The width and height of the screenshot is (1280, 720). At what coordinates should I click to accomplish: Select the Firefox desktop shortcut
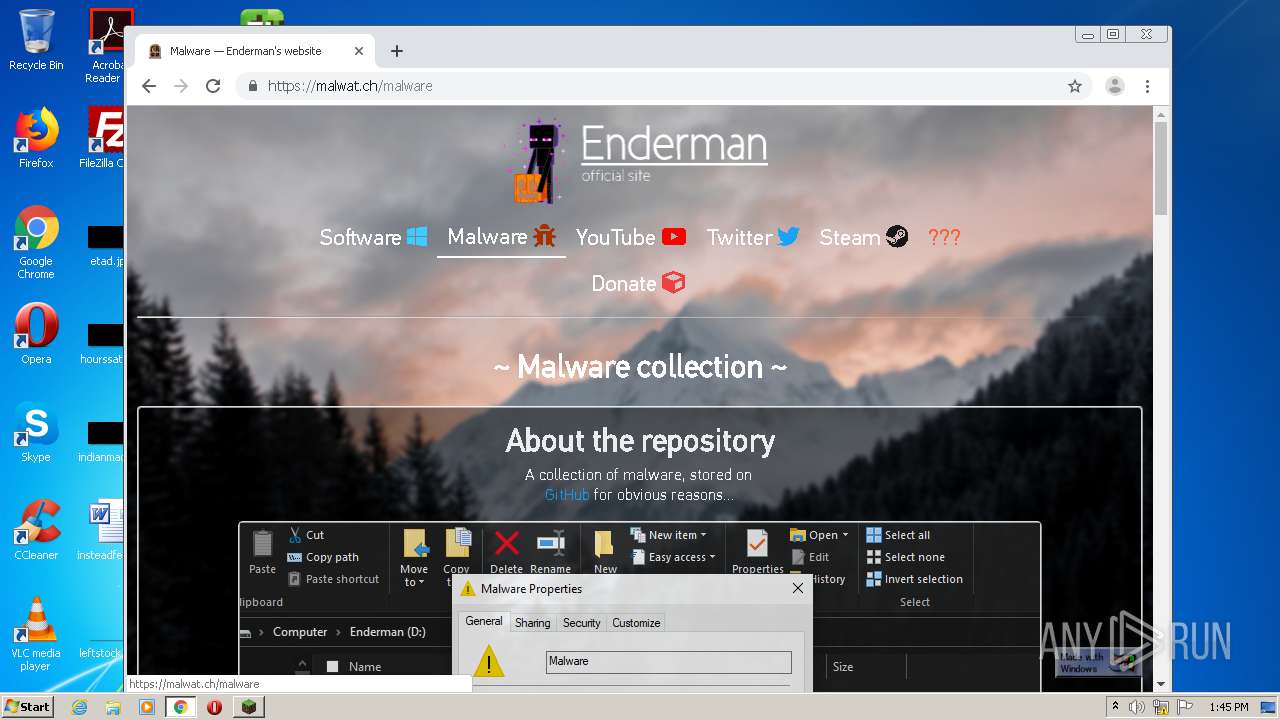point(36,138)
